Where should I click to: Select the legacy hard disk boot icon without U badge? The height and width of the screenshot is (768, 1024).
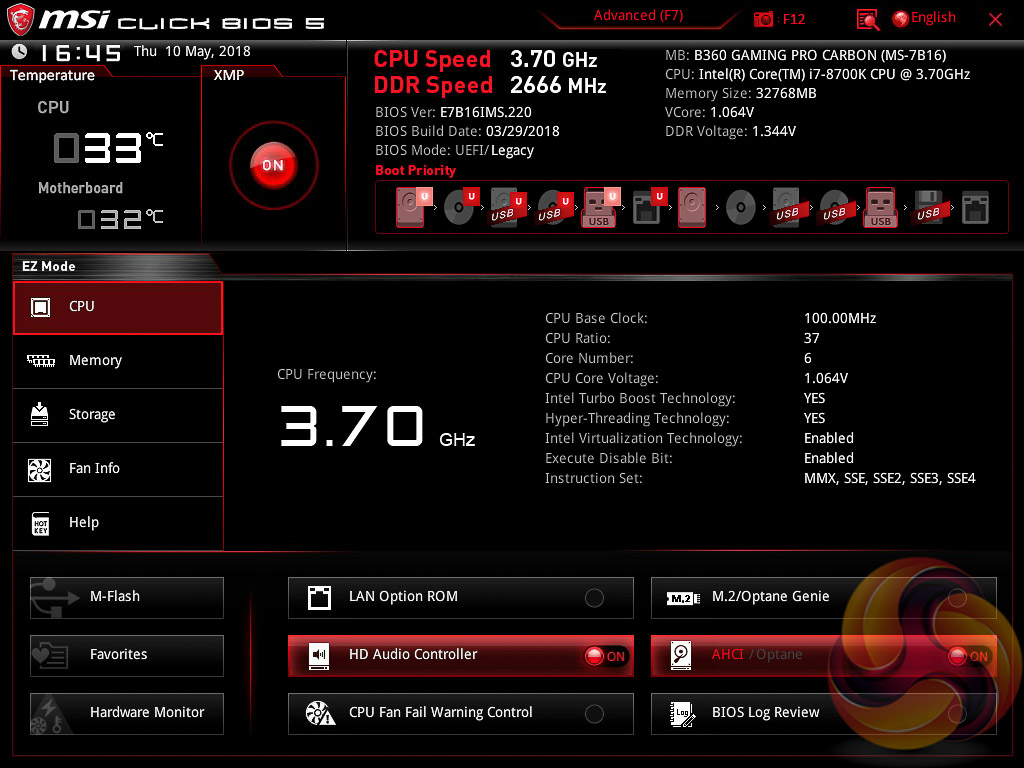pyautogui.click(x=692, y=207)
